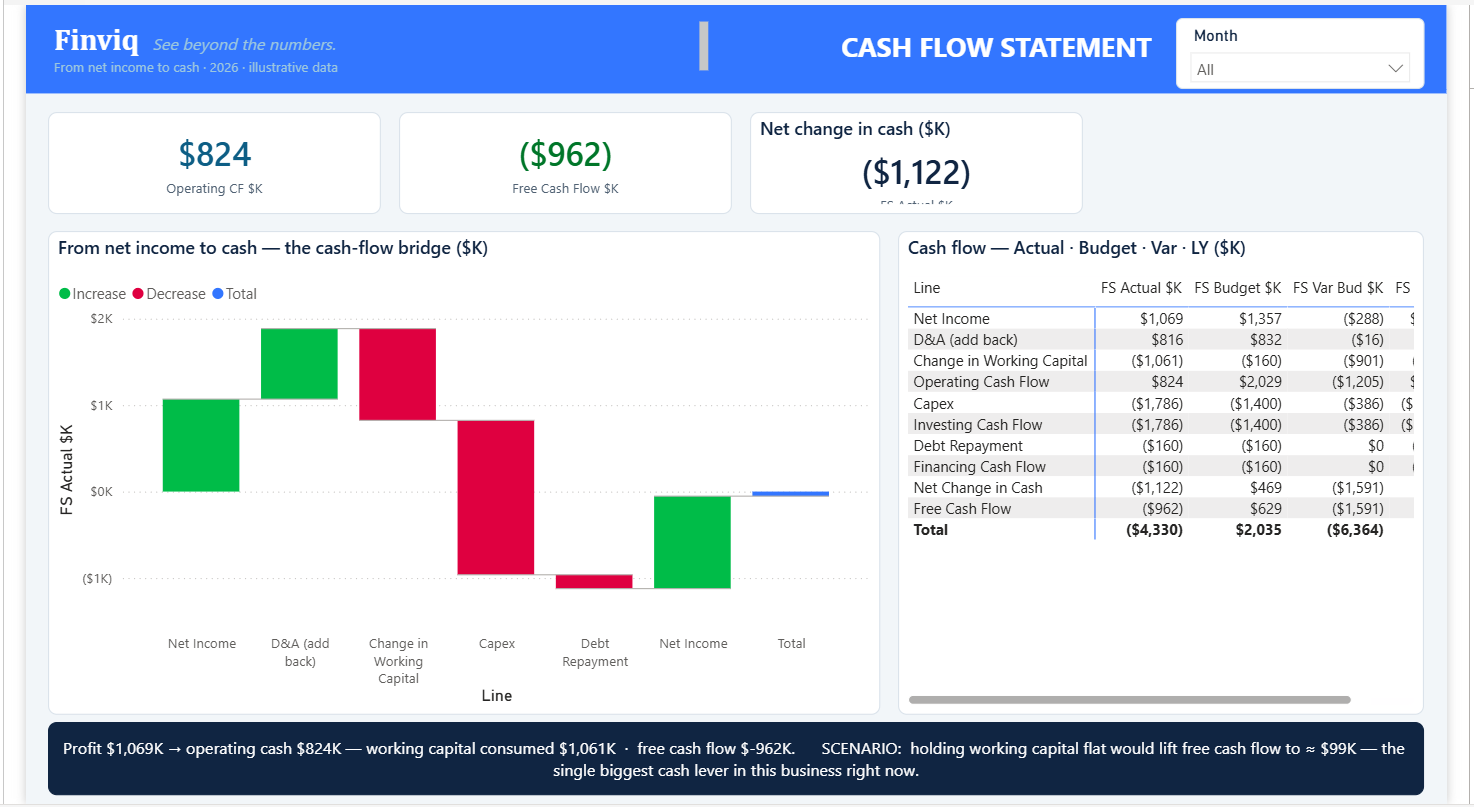Click the FS Actual $K y-axis label
1474x807 pixels.
tap(67, 470)
